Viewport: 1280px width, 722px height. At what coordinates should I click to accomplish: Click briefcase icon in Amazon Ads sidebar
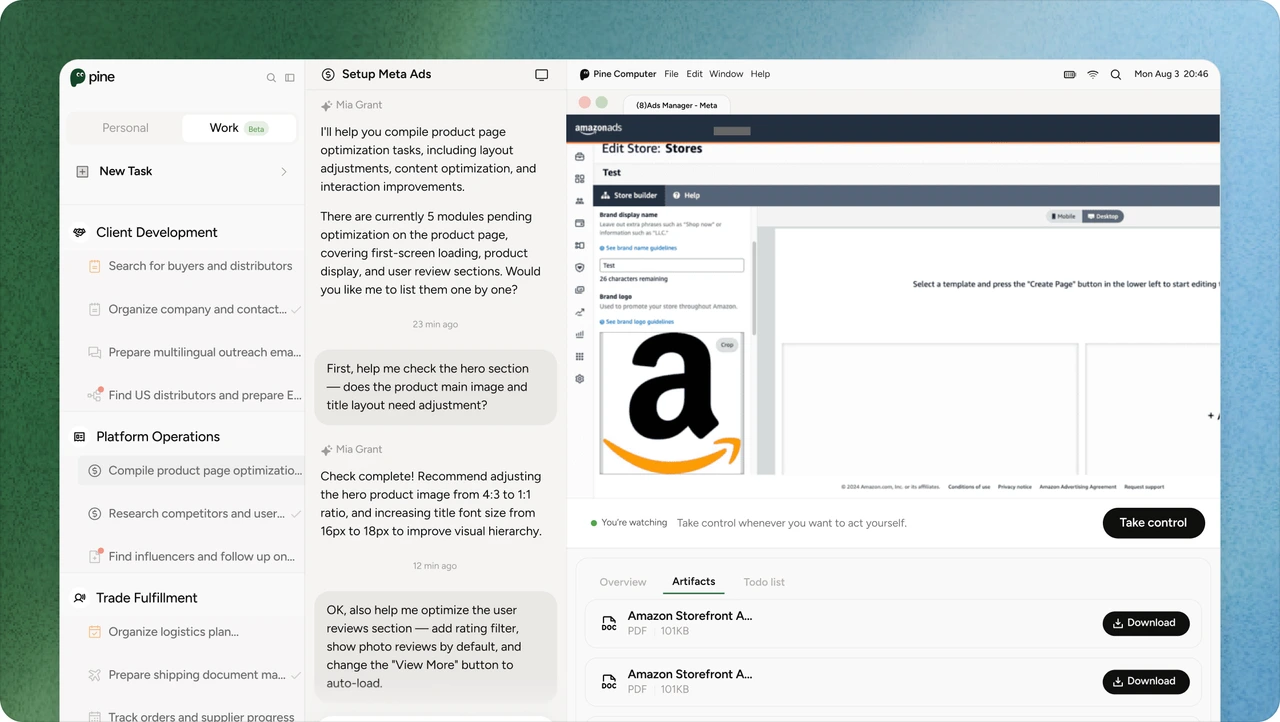pyautogui.click(x=580, y=157)
